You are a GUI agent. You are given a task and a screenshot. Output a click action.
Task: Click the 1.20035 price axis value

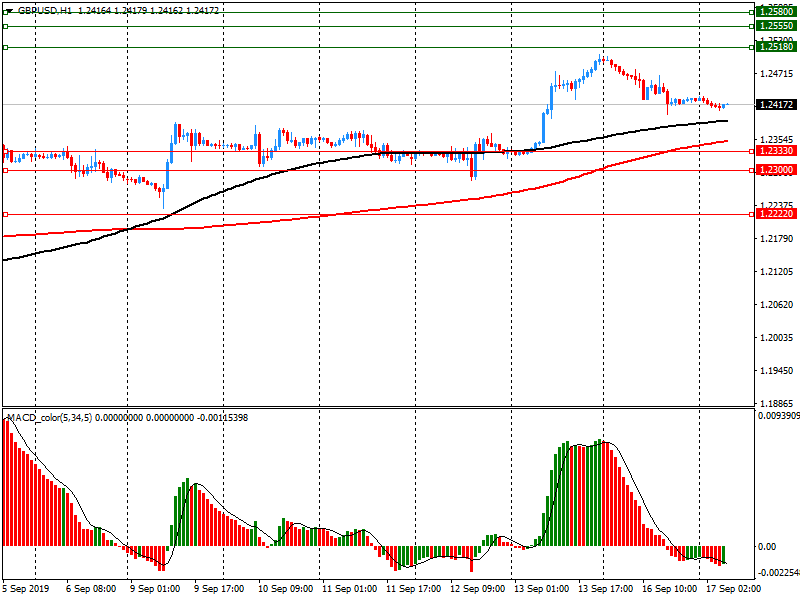[x=777, y=338]
